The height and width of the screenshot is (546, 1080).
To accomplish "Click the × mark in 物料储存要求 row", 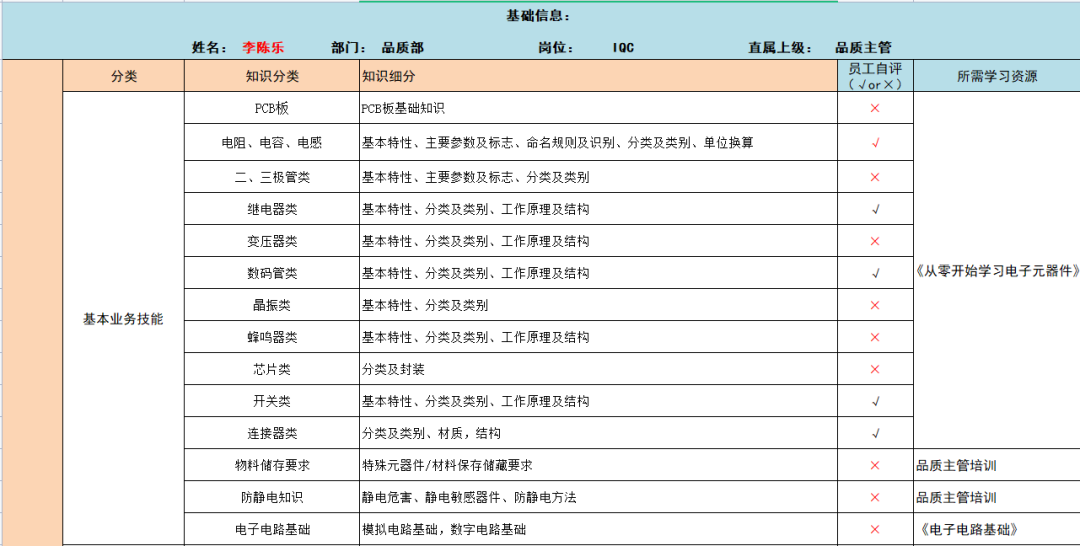I will tap(875, 465).
